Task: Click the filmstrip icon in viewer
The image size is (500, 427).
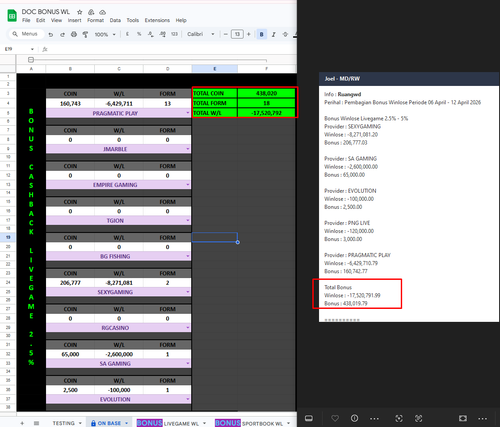Action: click(309, 418)
